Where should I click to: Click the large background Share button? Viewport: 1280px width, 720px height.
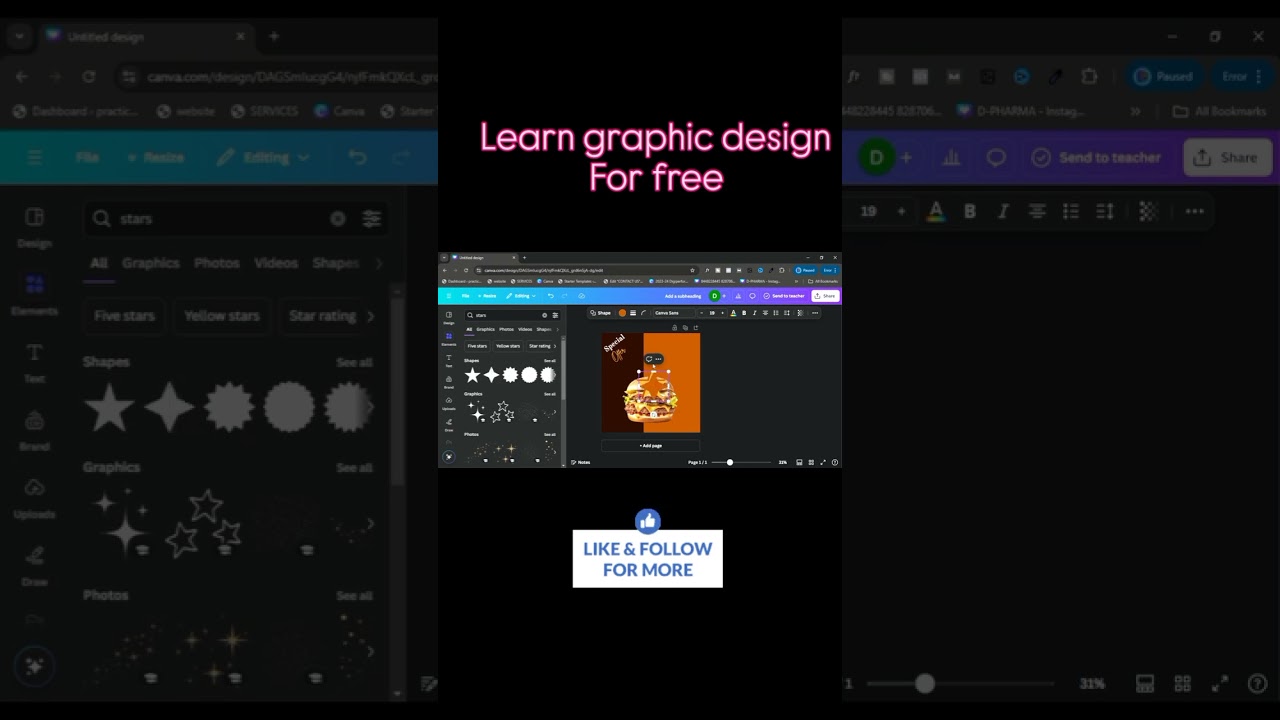coord(1227,157)
